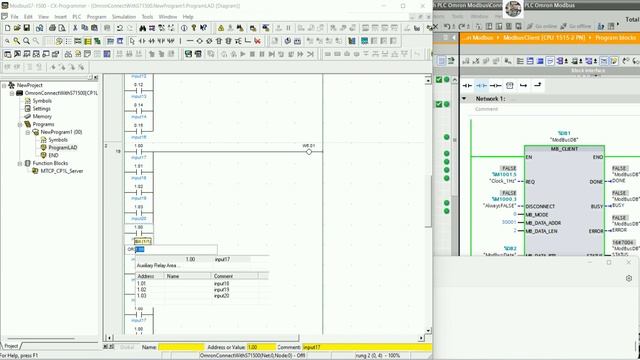Open the About information icon
The width and height of the screenshot is (640, 360).
tap(184, 28)
